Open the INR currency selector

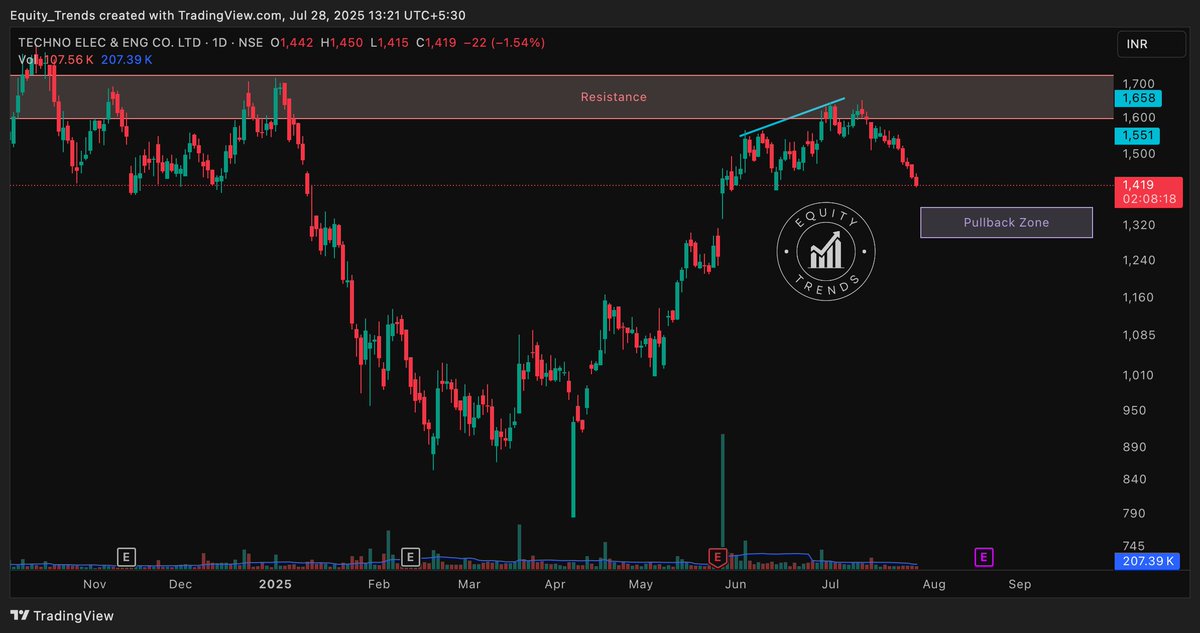click(1150, 44)
